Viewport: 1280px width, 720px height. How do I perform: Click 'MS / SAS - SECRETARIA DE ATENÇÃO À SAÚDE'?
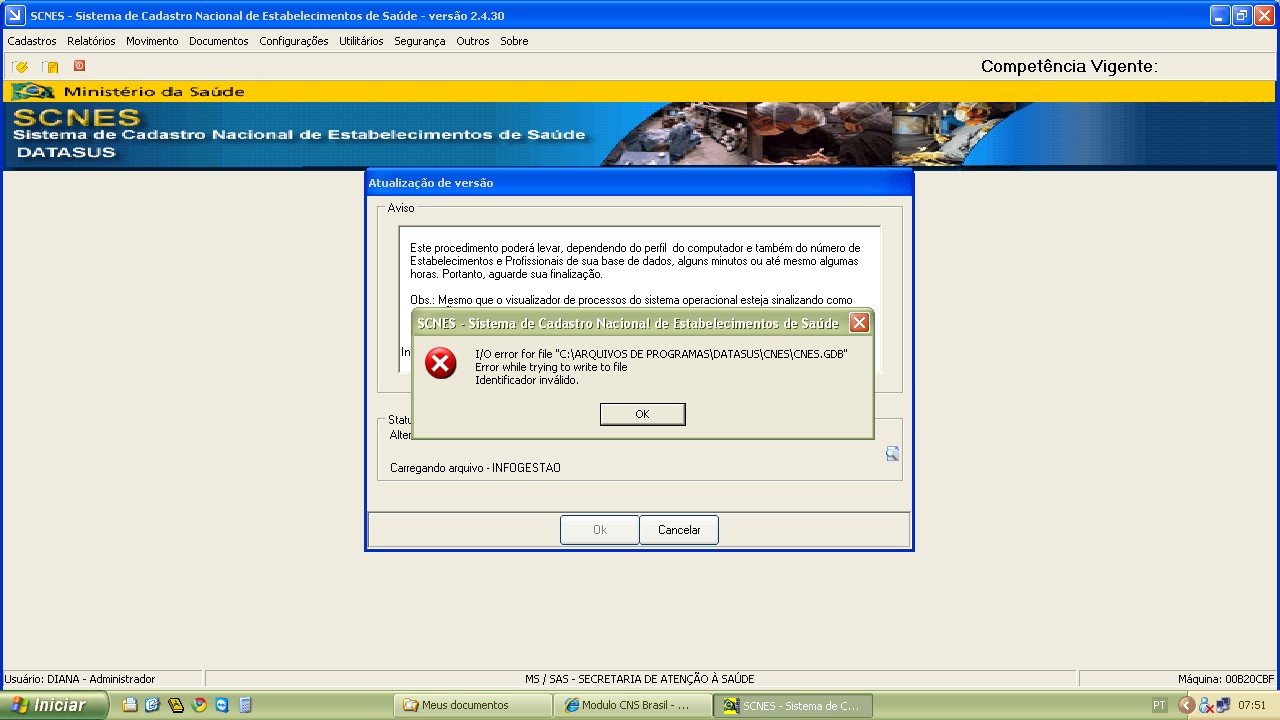[640, 679]
